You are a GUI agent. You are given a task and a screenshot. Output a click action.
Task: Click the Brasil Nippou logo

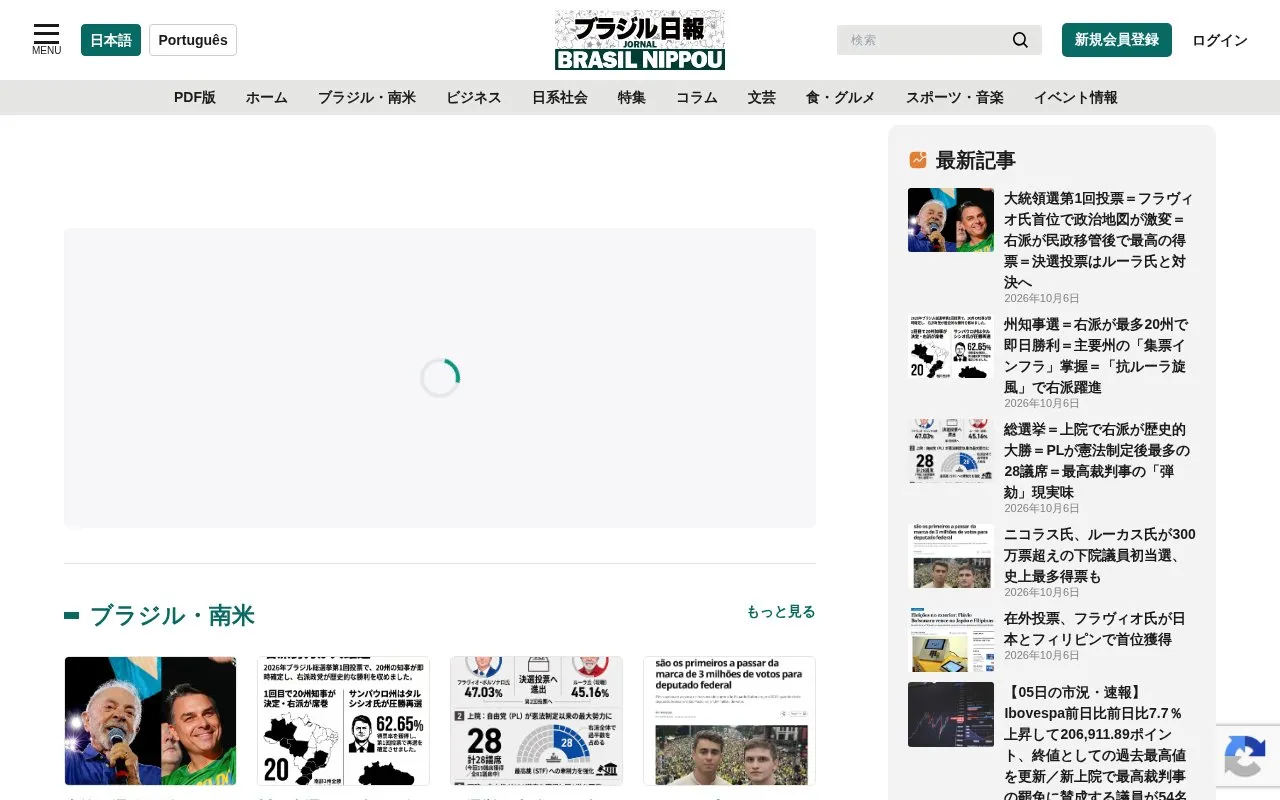pyautogui.click(x=640, y=40)
